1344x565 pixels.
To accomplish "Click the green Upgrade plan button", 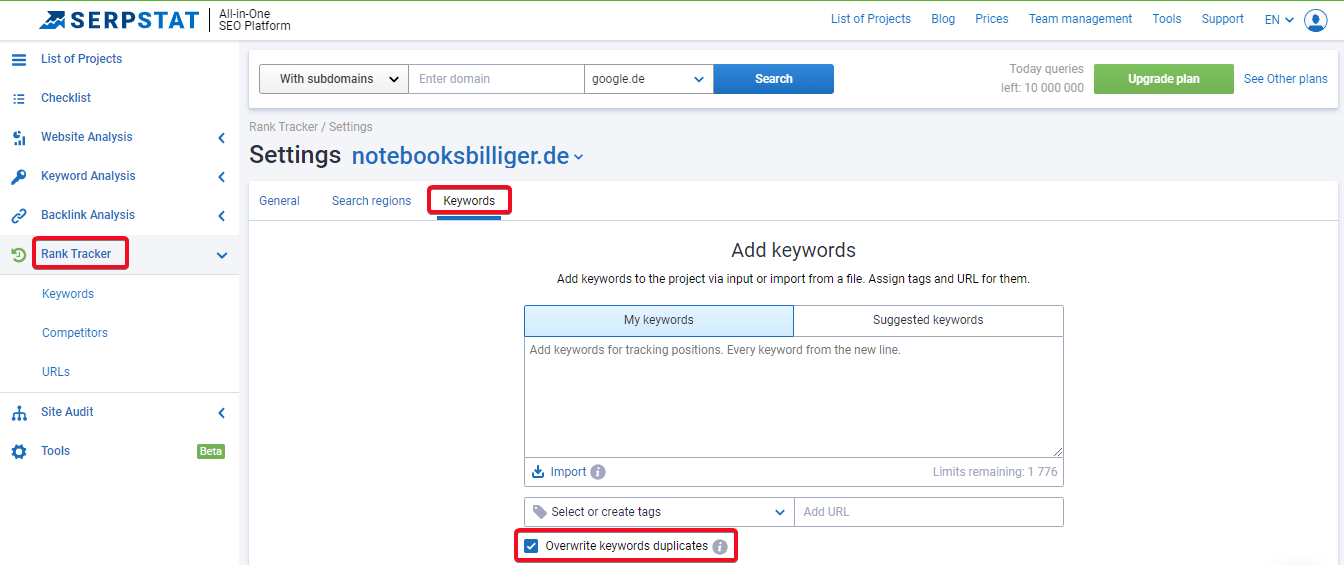I will (1164, 79).
